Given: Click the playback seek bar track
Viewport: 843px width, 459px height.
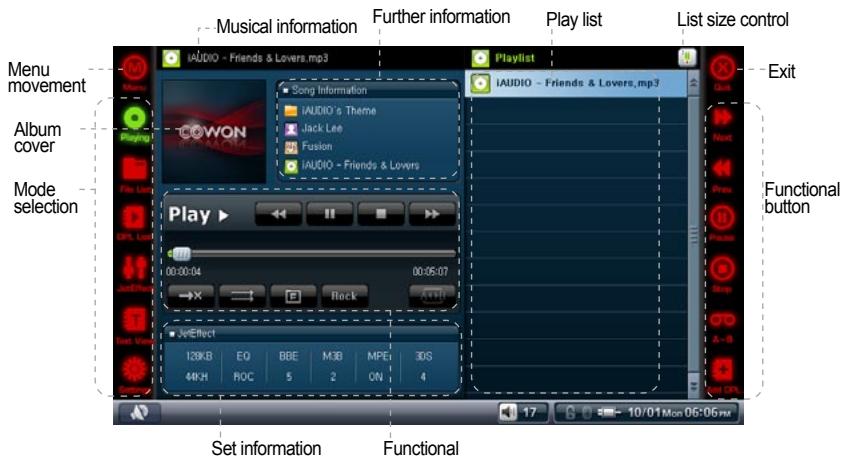Looking at the screenshot, I should (312, 253).
